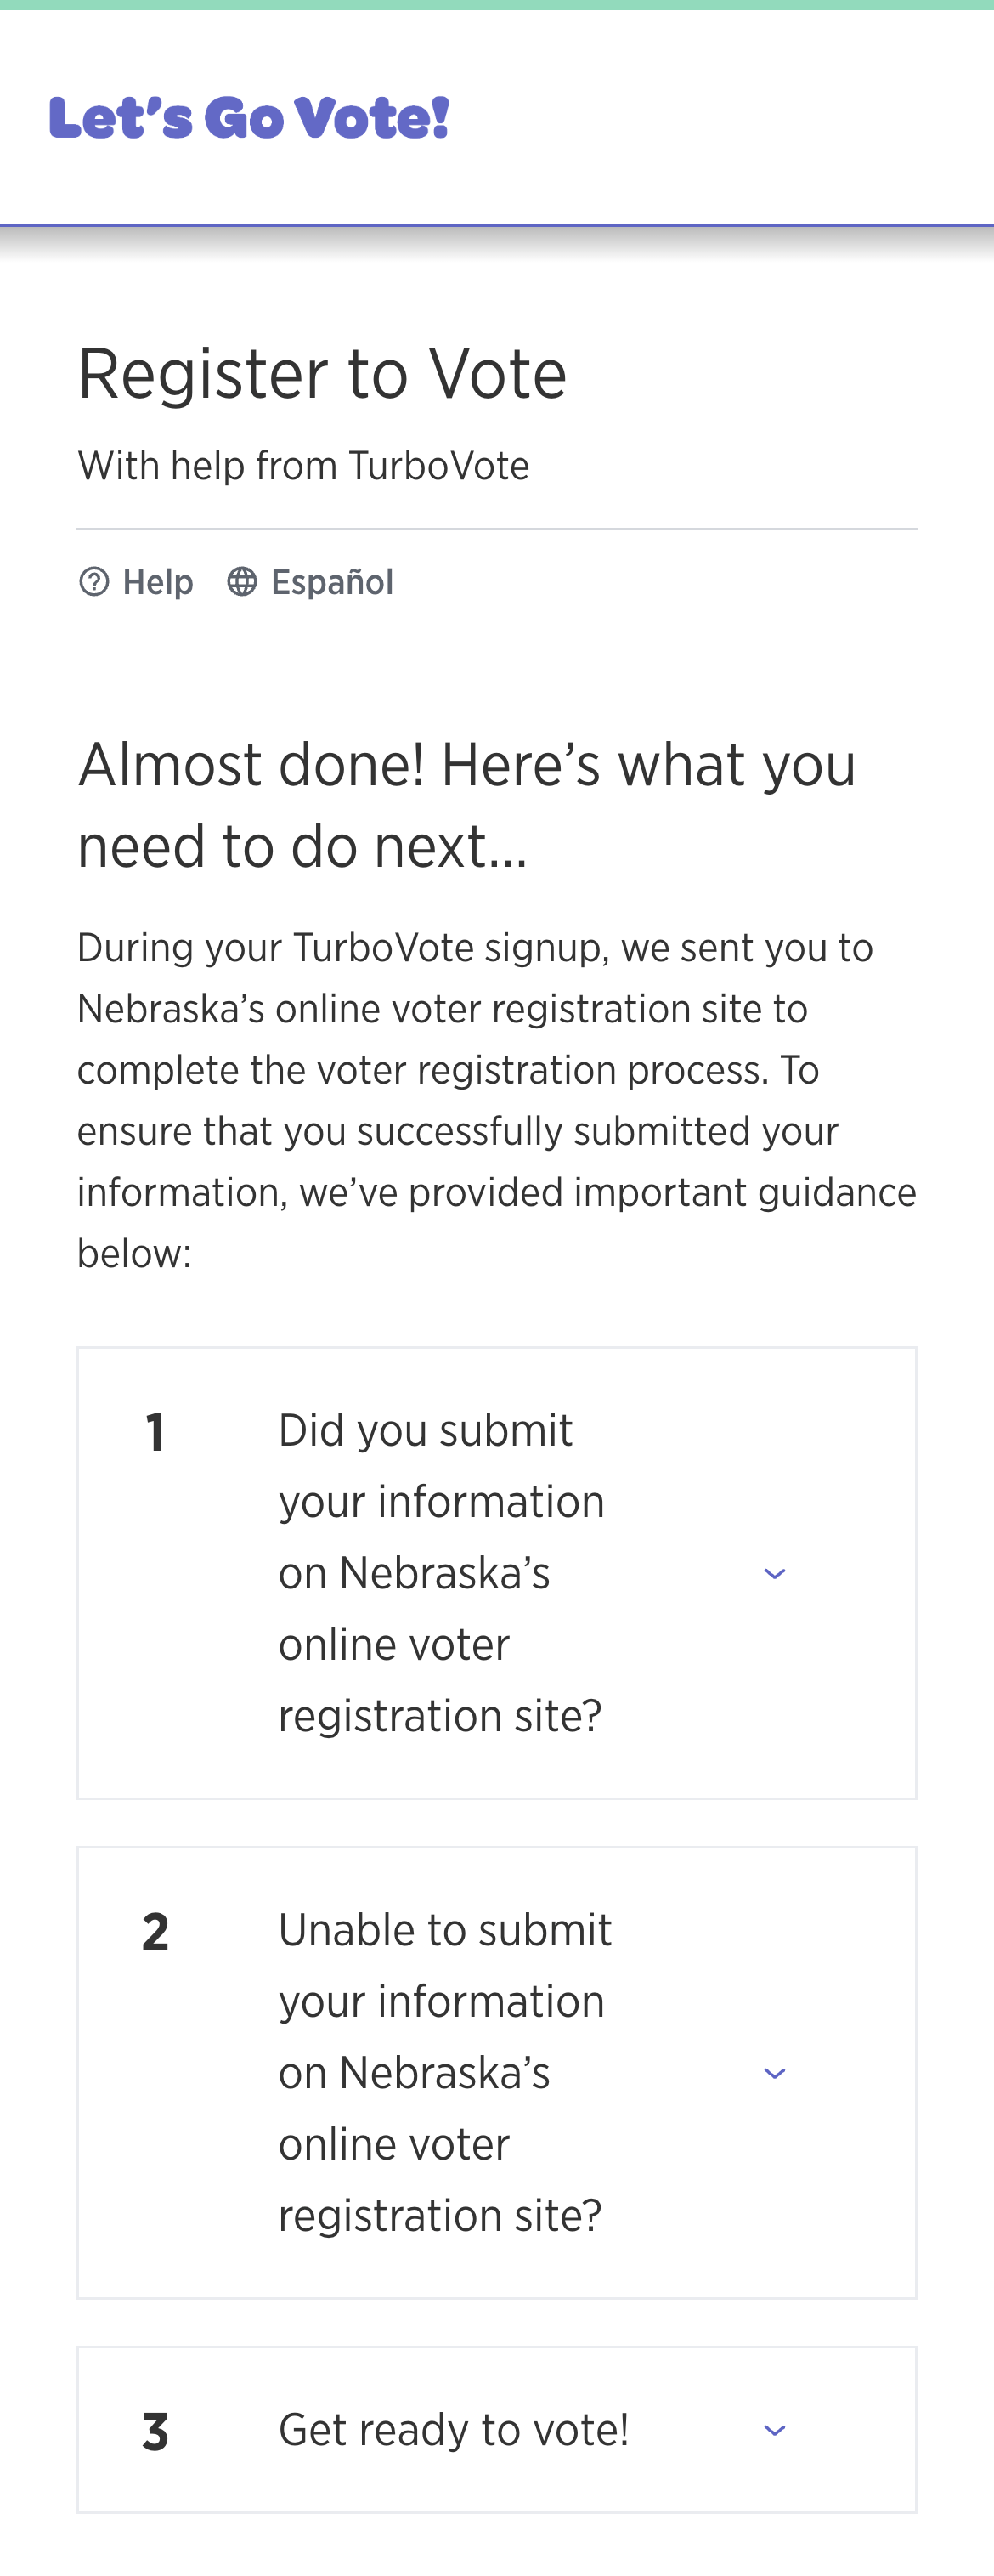Expand the step 1 submission question accordion
Viewport: 994px width, 2576px height.
pos(775,1572)
